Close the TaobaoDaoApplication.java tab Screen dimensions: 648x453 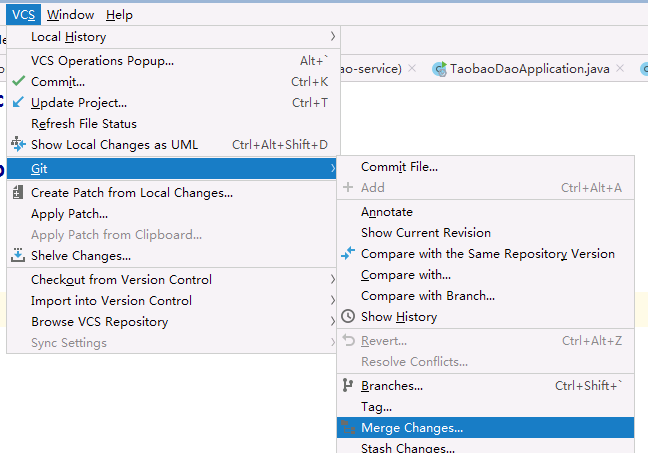(620, 68)
